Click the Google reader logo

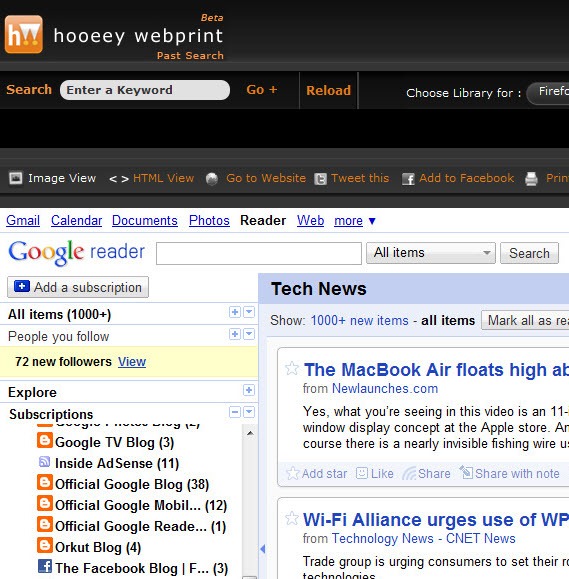point(76,252)
